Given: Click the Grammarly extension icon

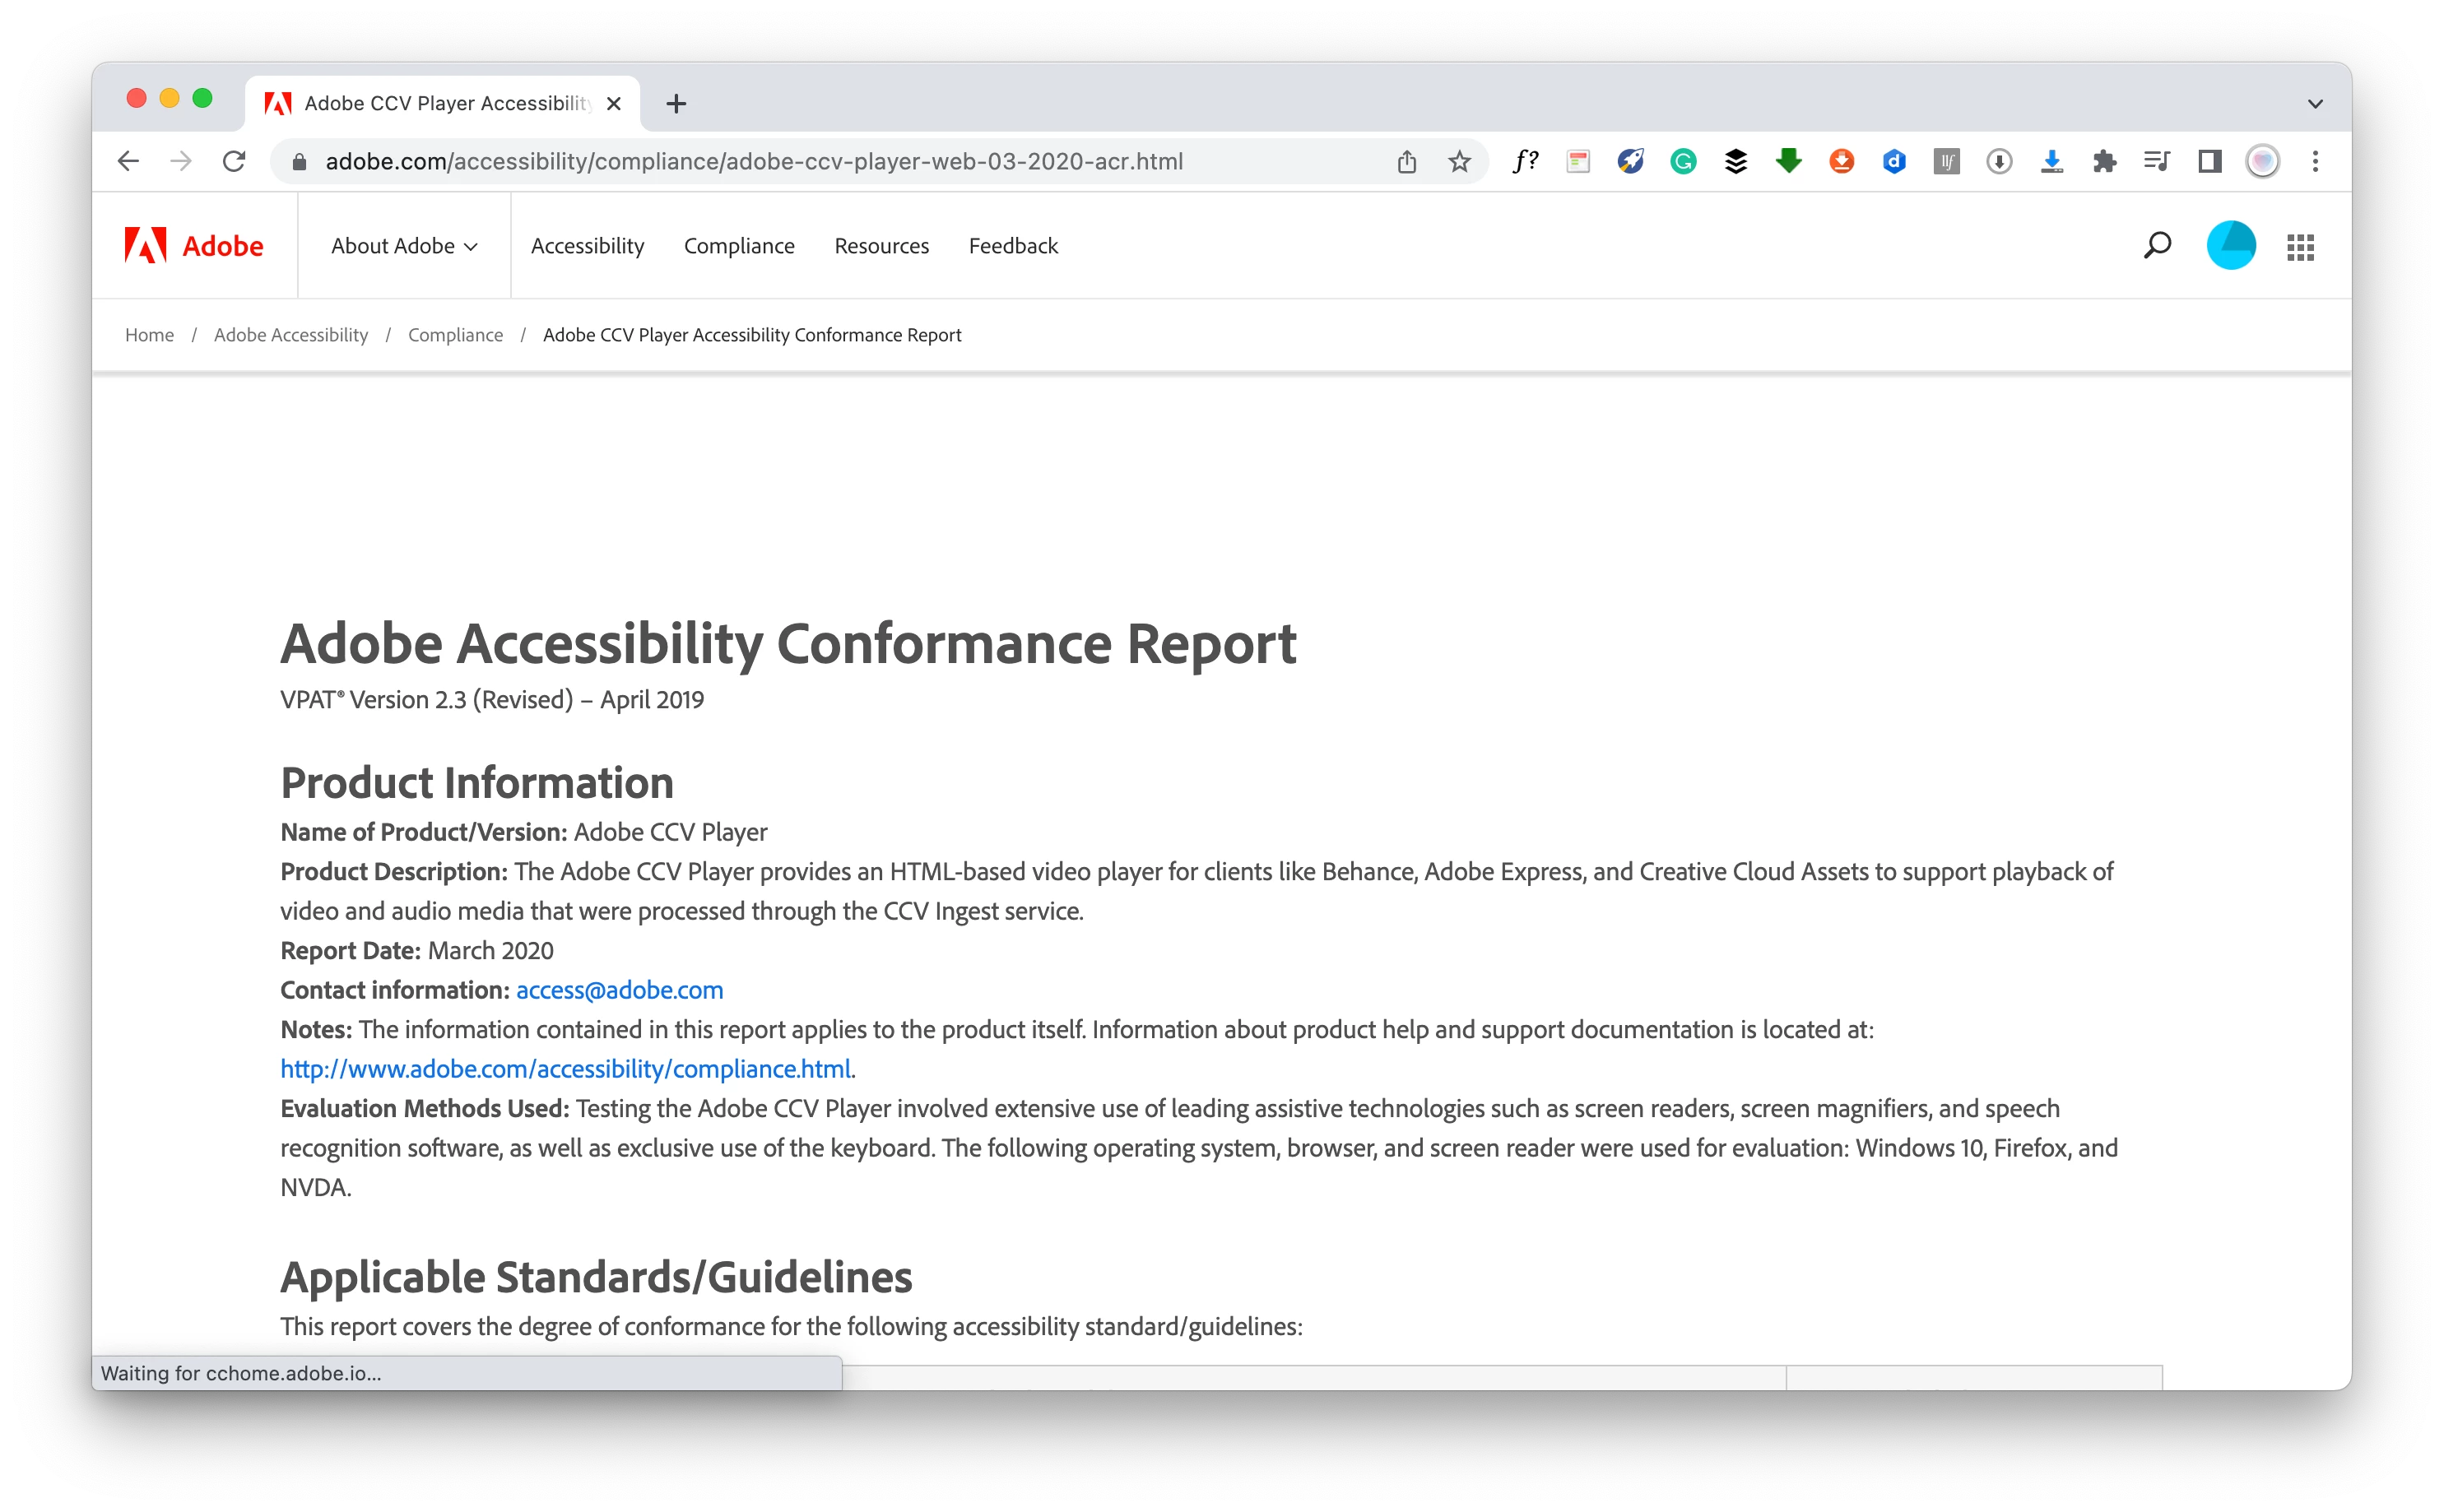Looking at the screenshot, I should coord(1683,162).
